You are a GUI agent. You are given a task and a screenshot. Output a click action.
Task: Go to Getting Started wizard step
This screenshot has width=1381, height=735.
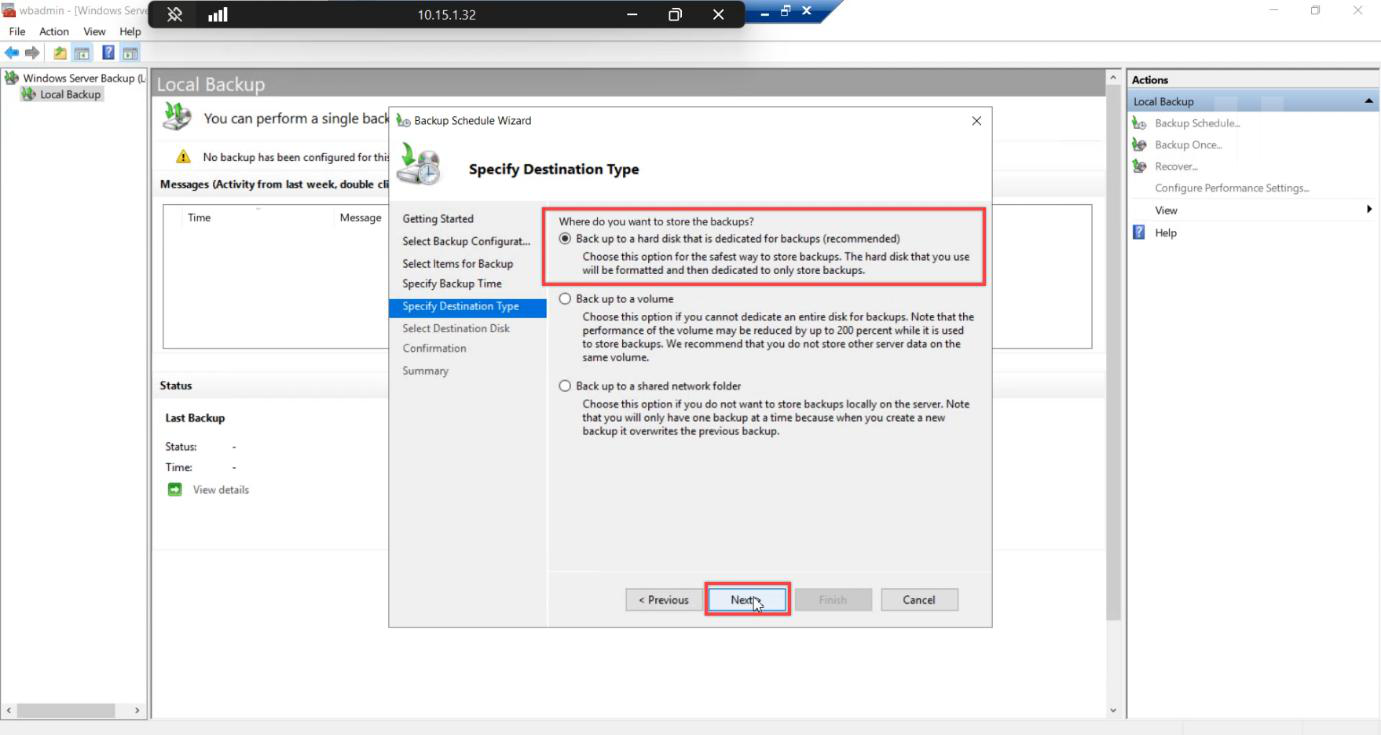438,219
